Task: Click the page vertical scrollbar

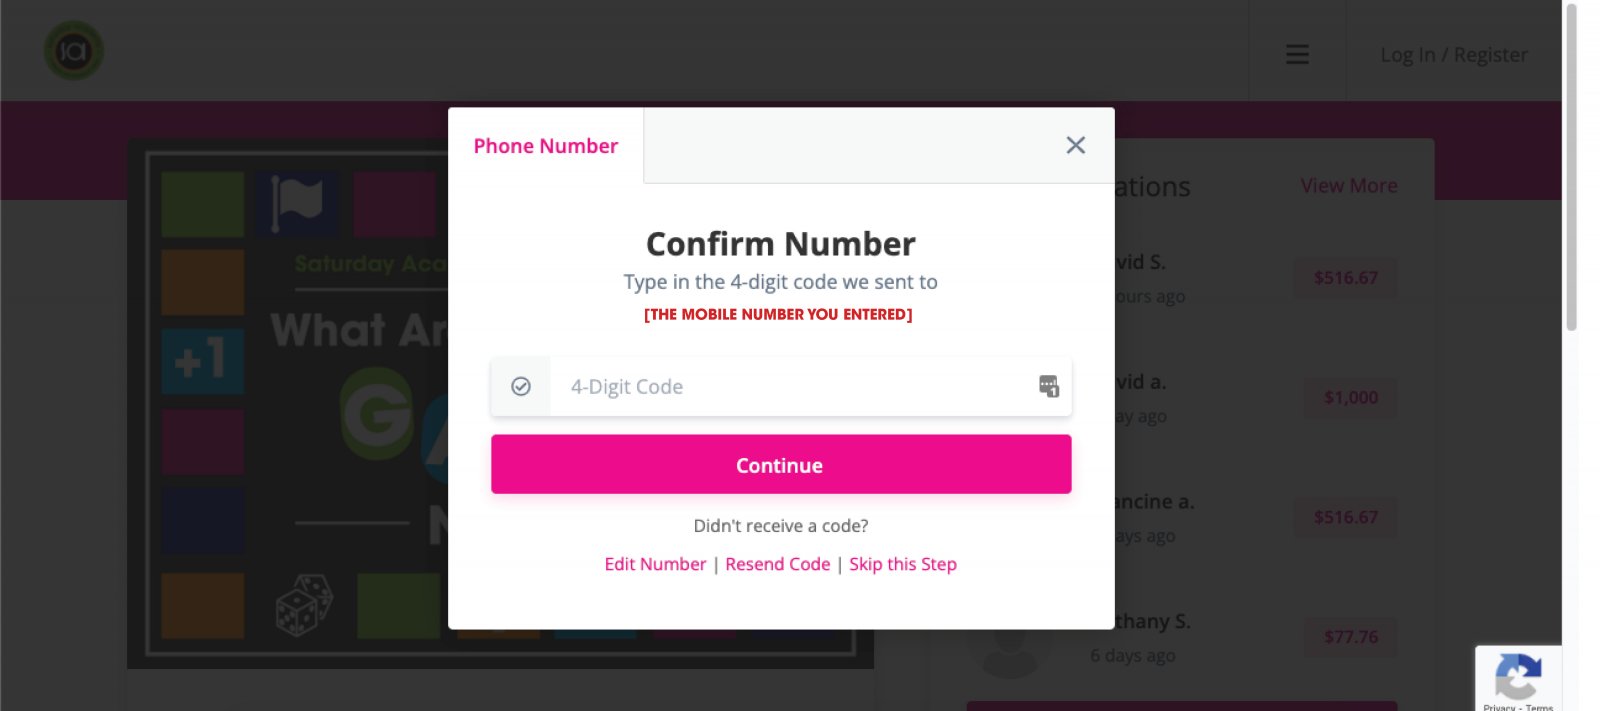Action: [x=1571, y=168]
